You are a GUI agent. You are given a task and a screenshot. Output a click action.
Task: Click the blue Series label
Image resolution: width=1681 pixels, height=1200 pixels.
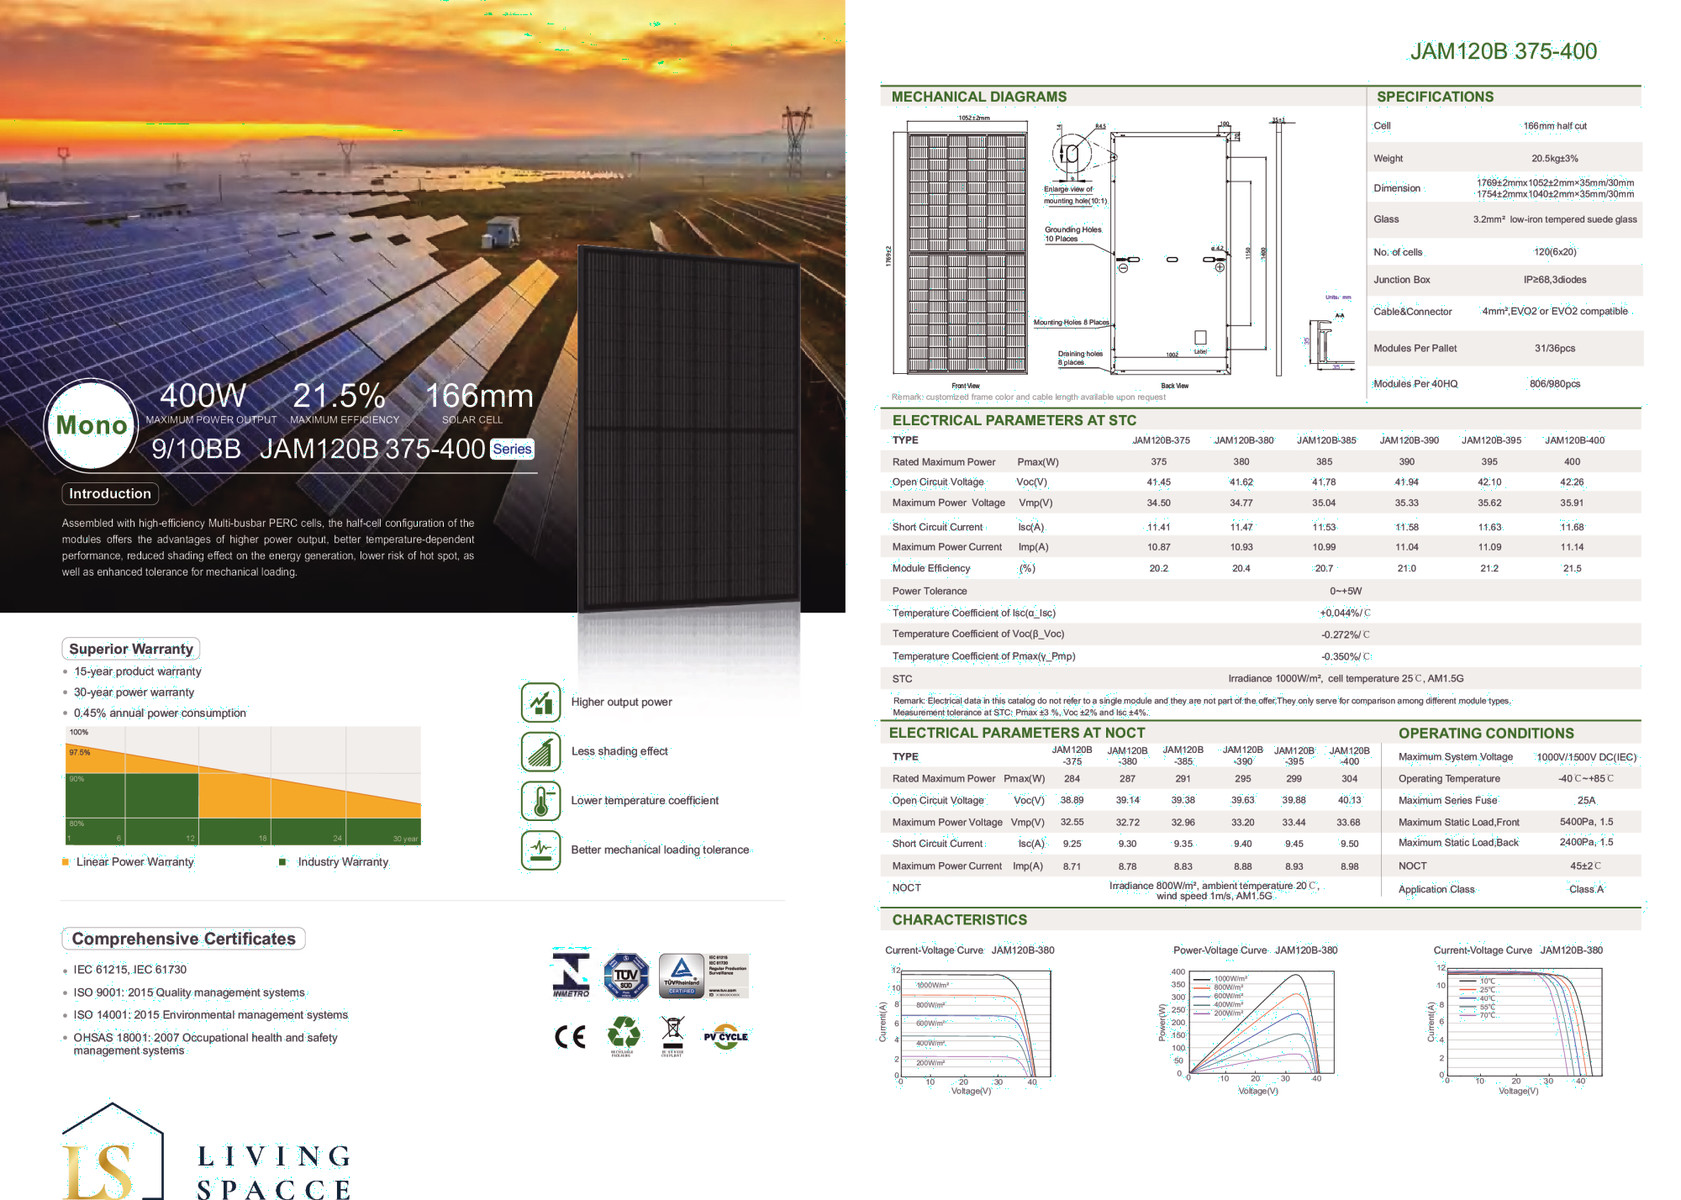[512, 449]
